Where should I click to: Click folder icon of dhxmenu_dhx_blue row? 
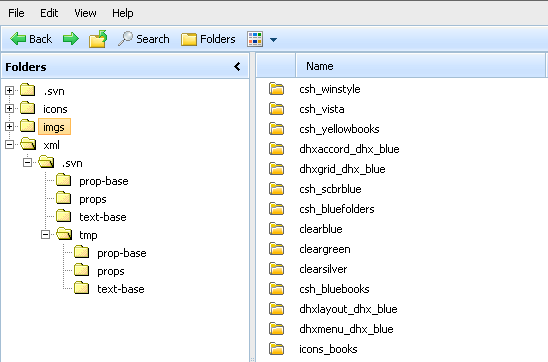coord(276,329)
